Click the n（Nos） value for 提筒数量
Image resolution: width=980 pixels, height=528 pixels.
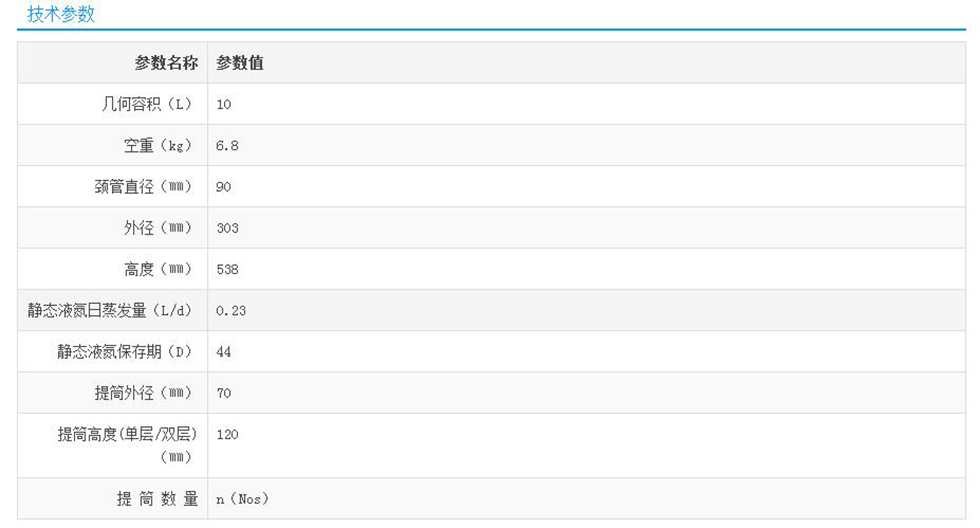click(x=242, y=499)
